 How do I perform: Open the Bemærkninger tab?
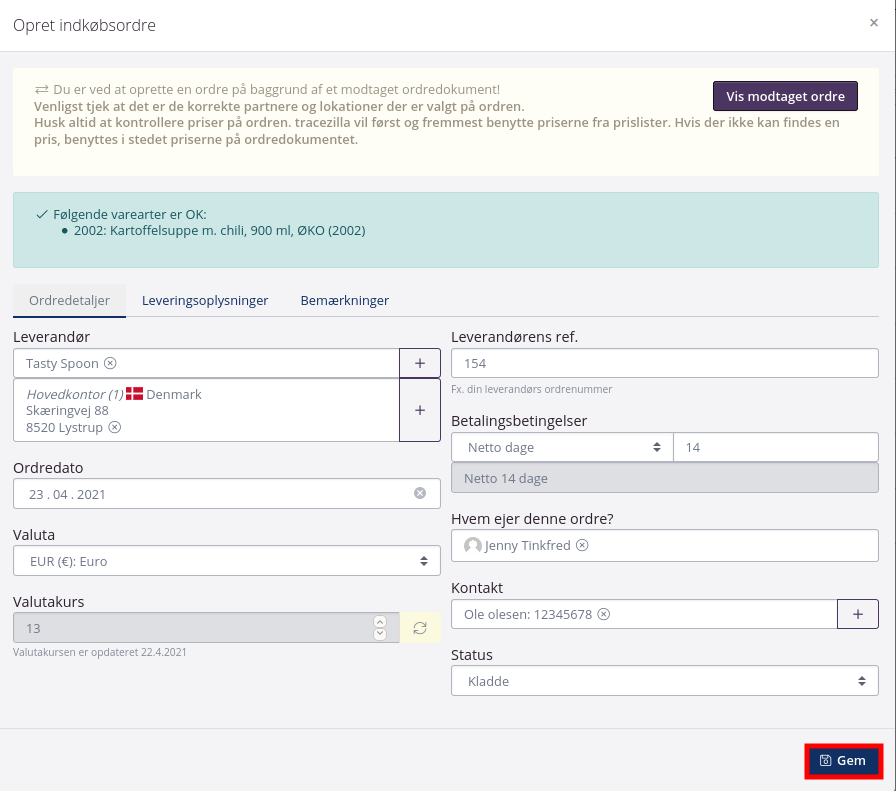point(345,300)
